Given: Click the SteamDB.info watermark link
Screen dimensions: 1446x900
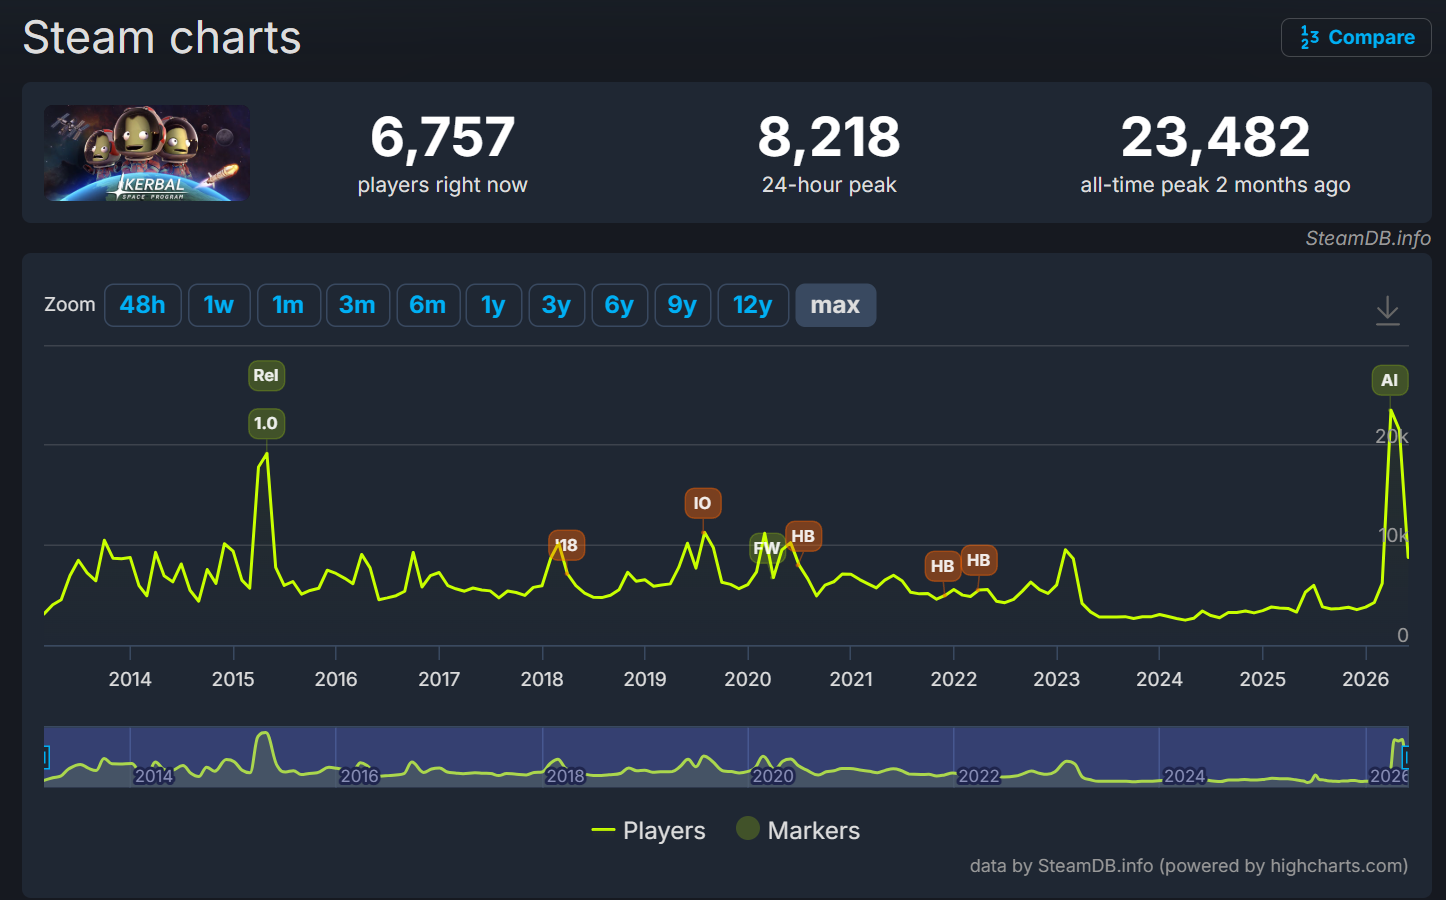Looking at the screenshot, I should point(1368,238).
